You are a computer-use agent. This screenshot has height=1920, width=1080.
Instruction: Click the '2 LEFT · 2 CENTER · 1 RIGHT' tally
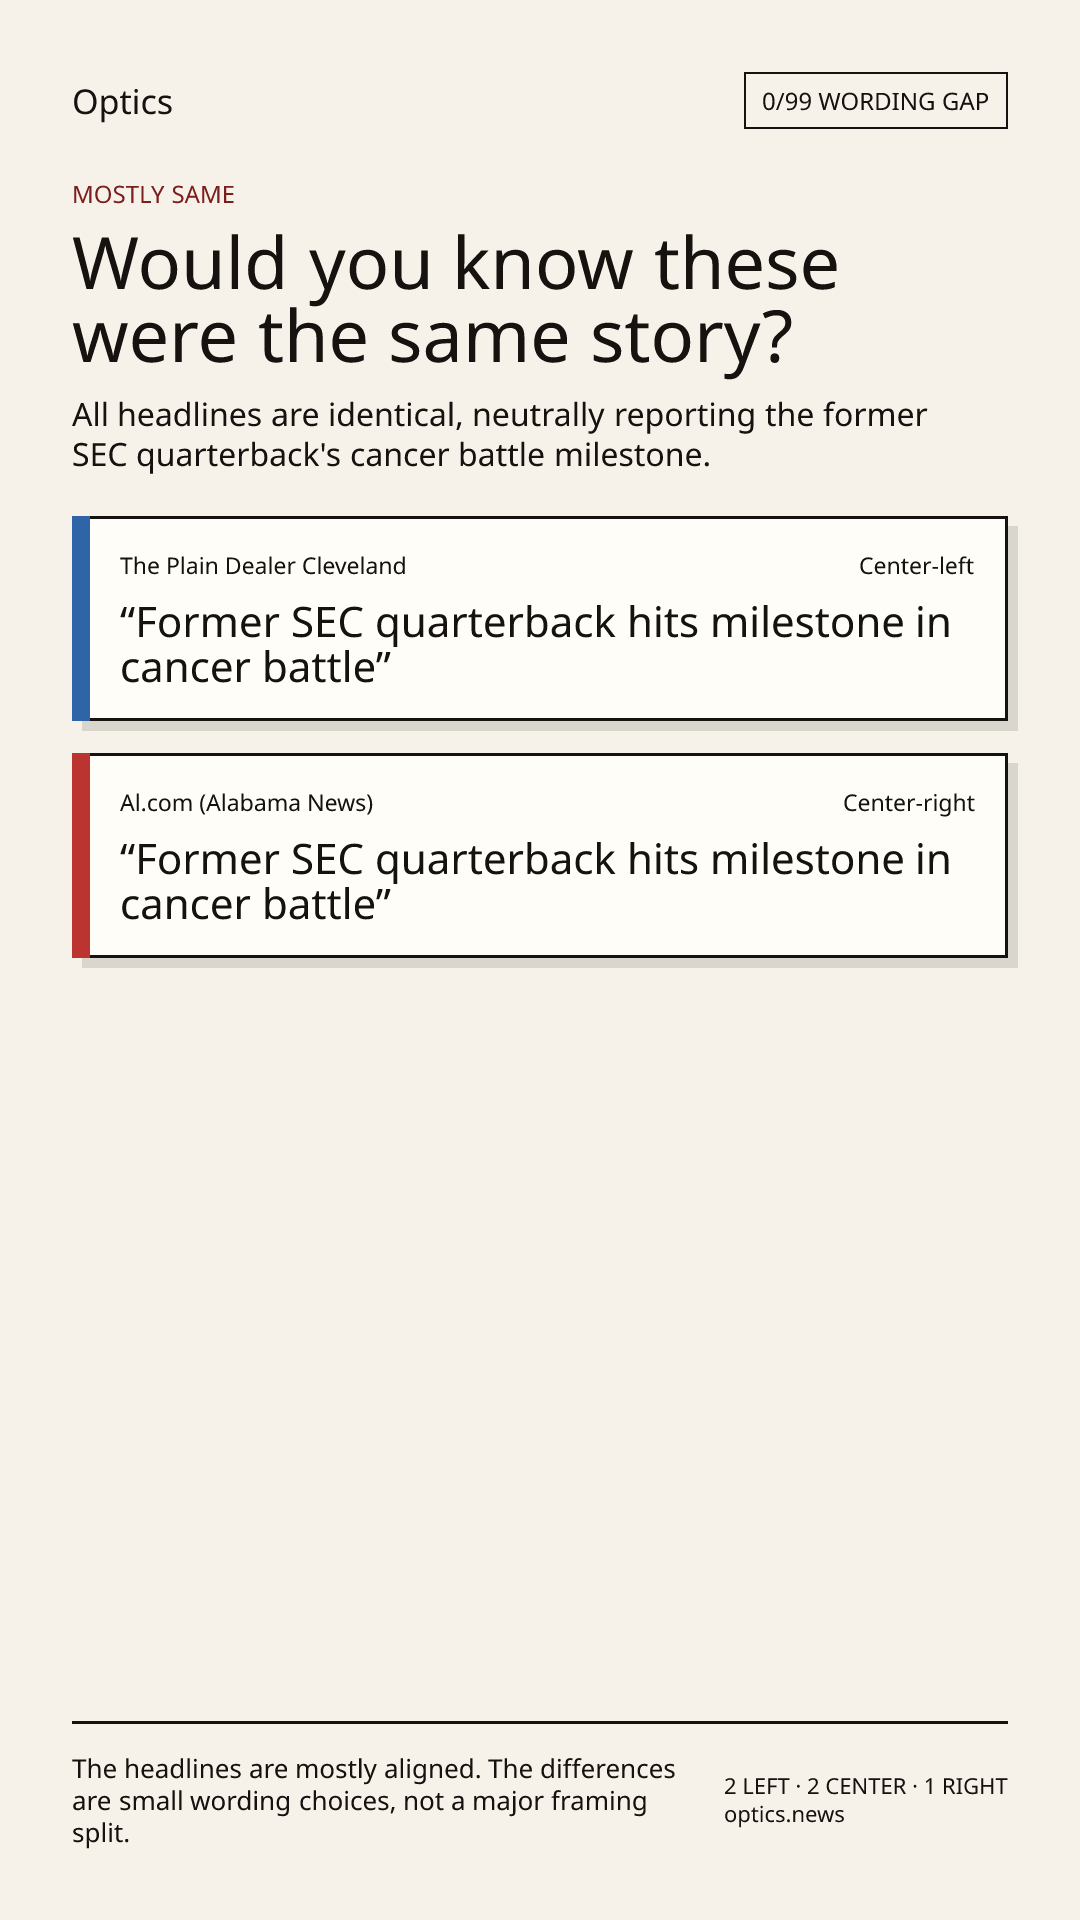[866, 1786]
